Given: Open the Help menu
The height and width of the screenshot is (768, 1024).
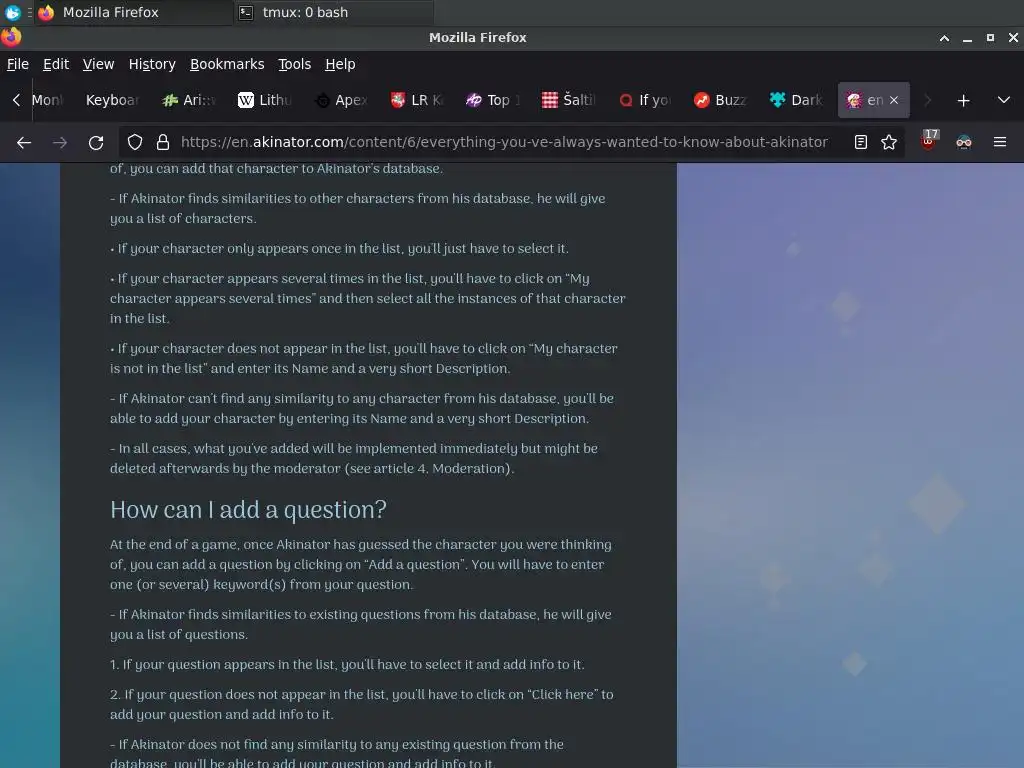Looking at the screenshot, I should coord(340,64).
